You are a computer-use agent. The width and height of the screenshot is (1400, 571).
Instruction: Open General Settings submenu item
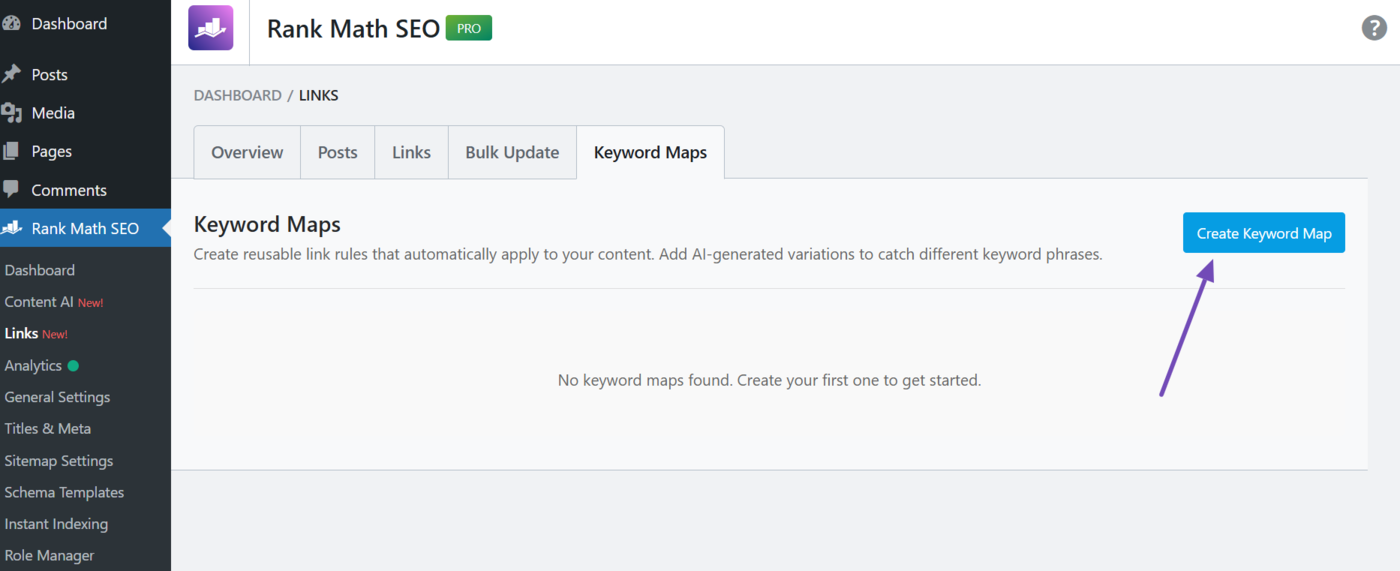click(x=57, y=397)
